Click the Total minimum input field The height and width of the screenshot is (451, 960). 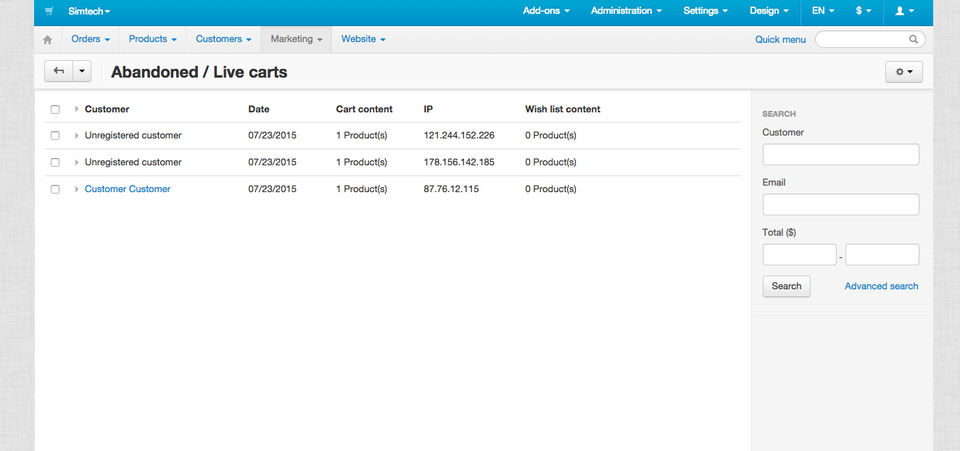click(x=800, y=255)
